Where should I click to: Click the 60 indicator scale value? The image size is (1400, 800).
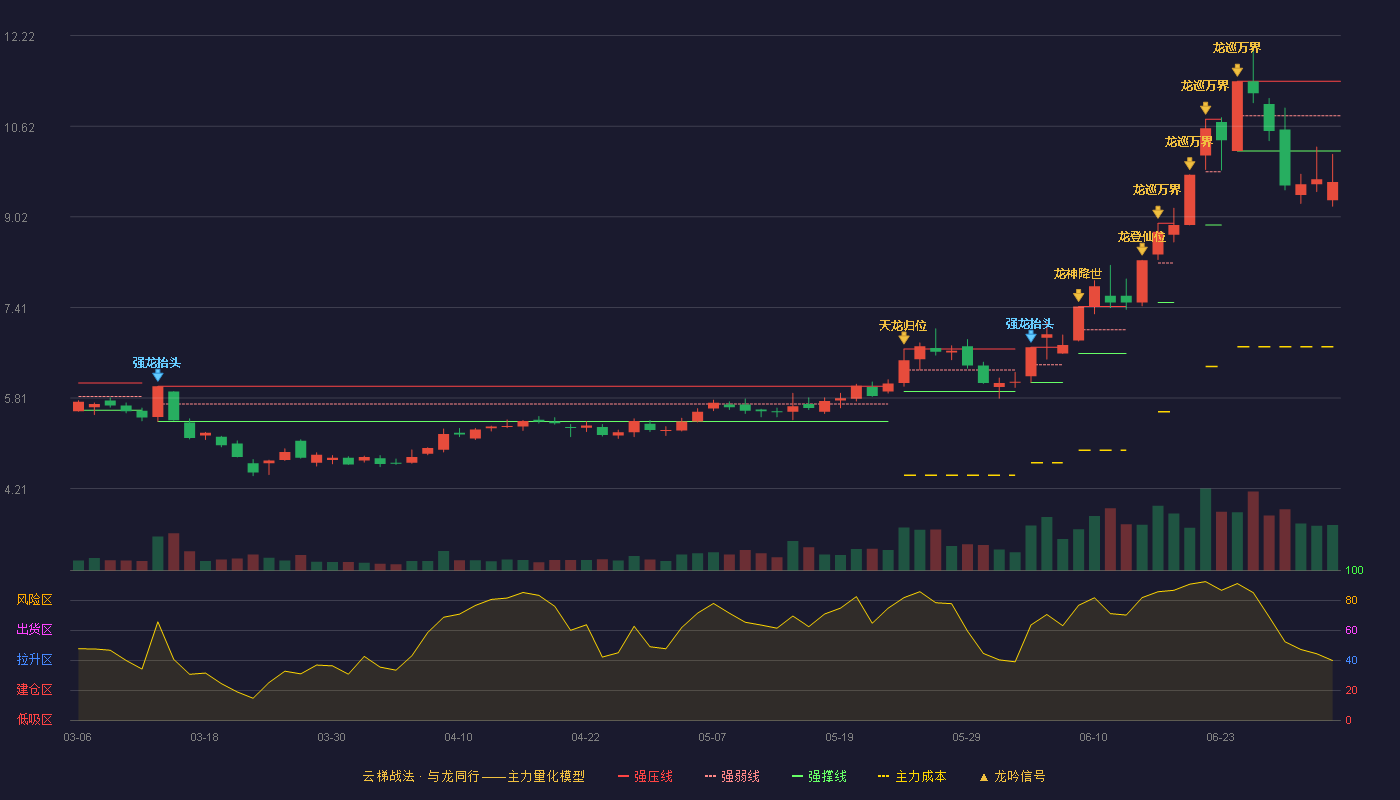(1351, 631)
